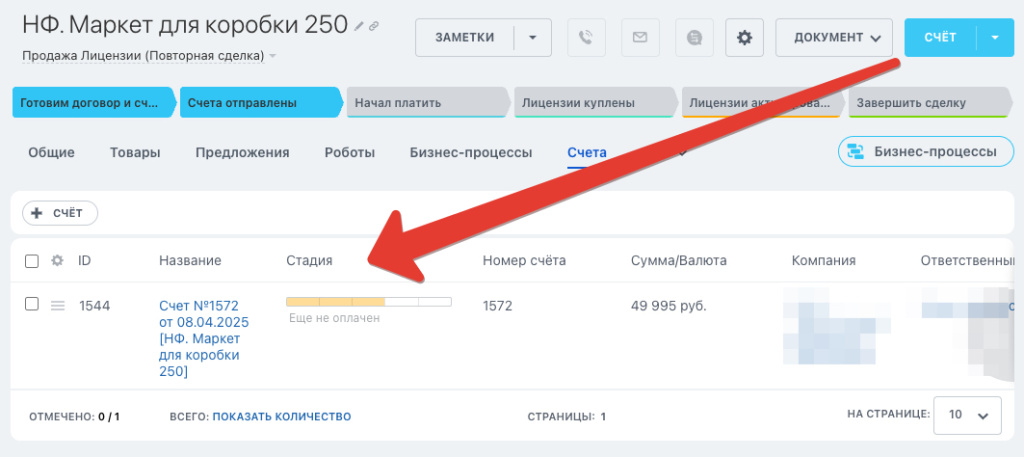Click the pencil icon to edit deal title
The height and width of the screenshot is (457, 1024).
(360, 25)
